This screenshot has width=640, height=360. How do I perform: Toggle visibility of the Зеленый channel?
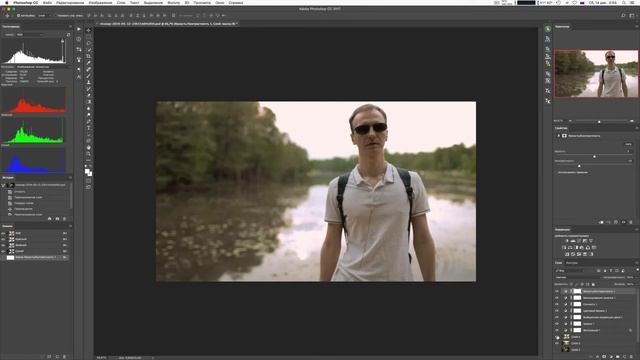(x=4, y=245)
